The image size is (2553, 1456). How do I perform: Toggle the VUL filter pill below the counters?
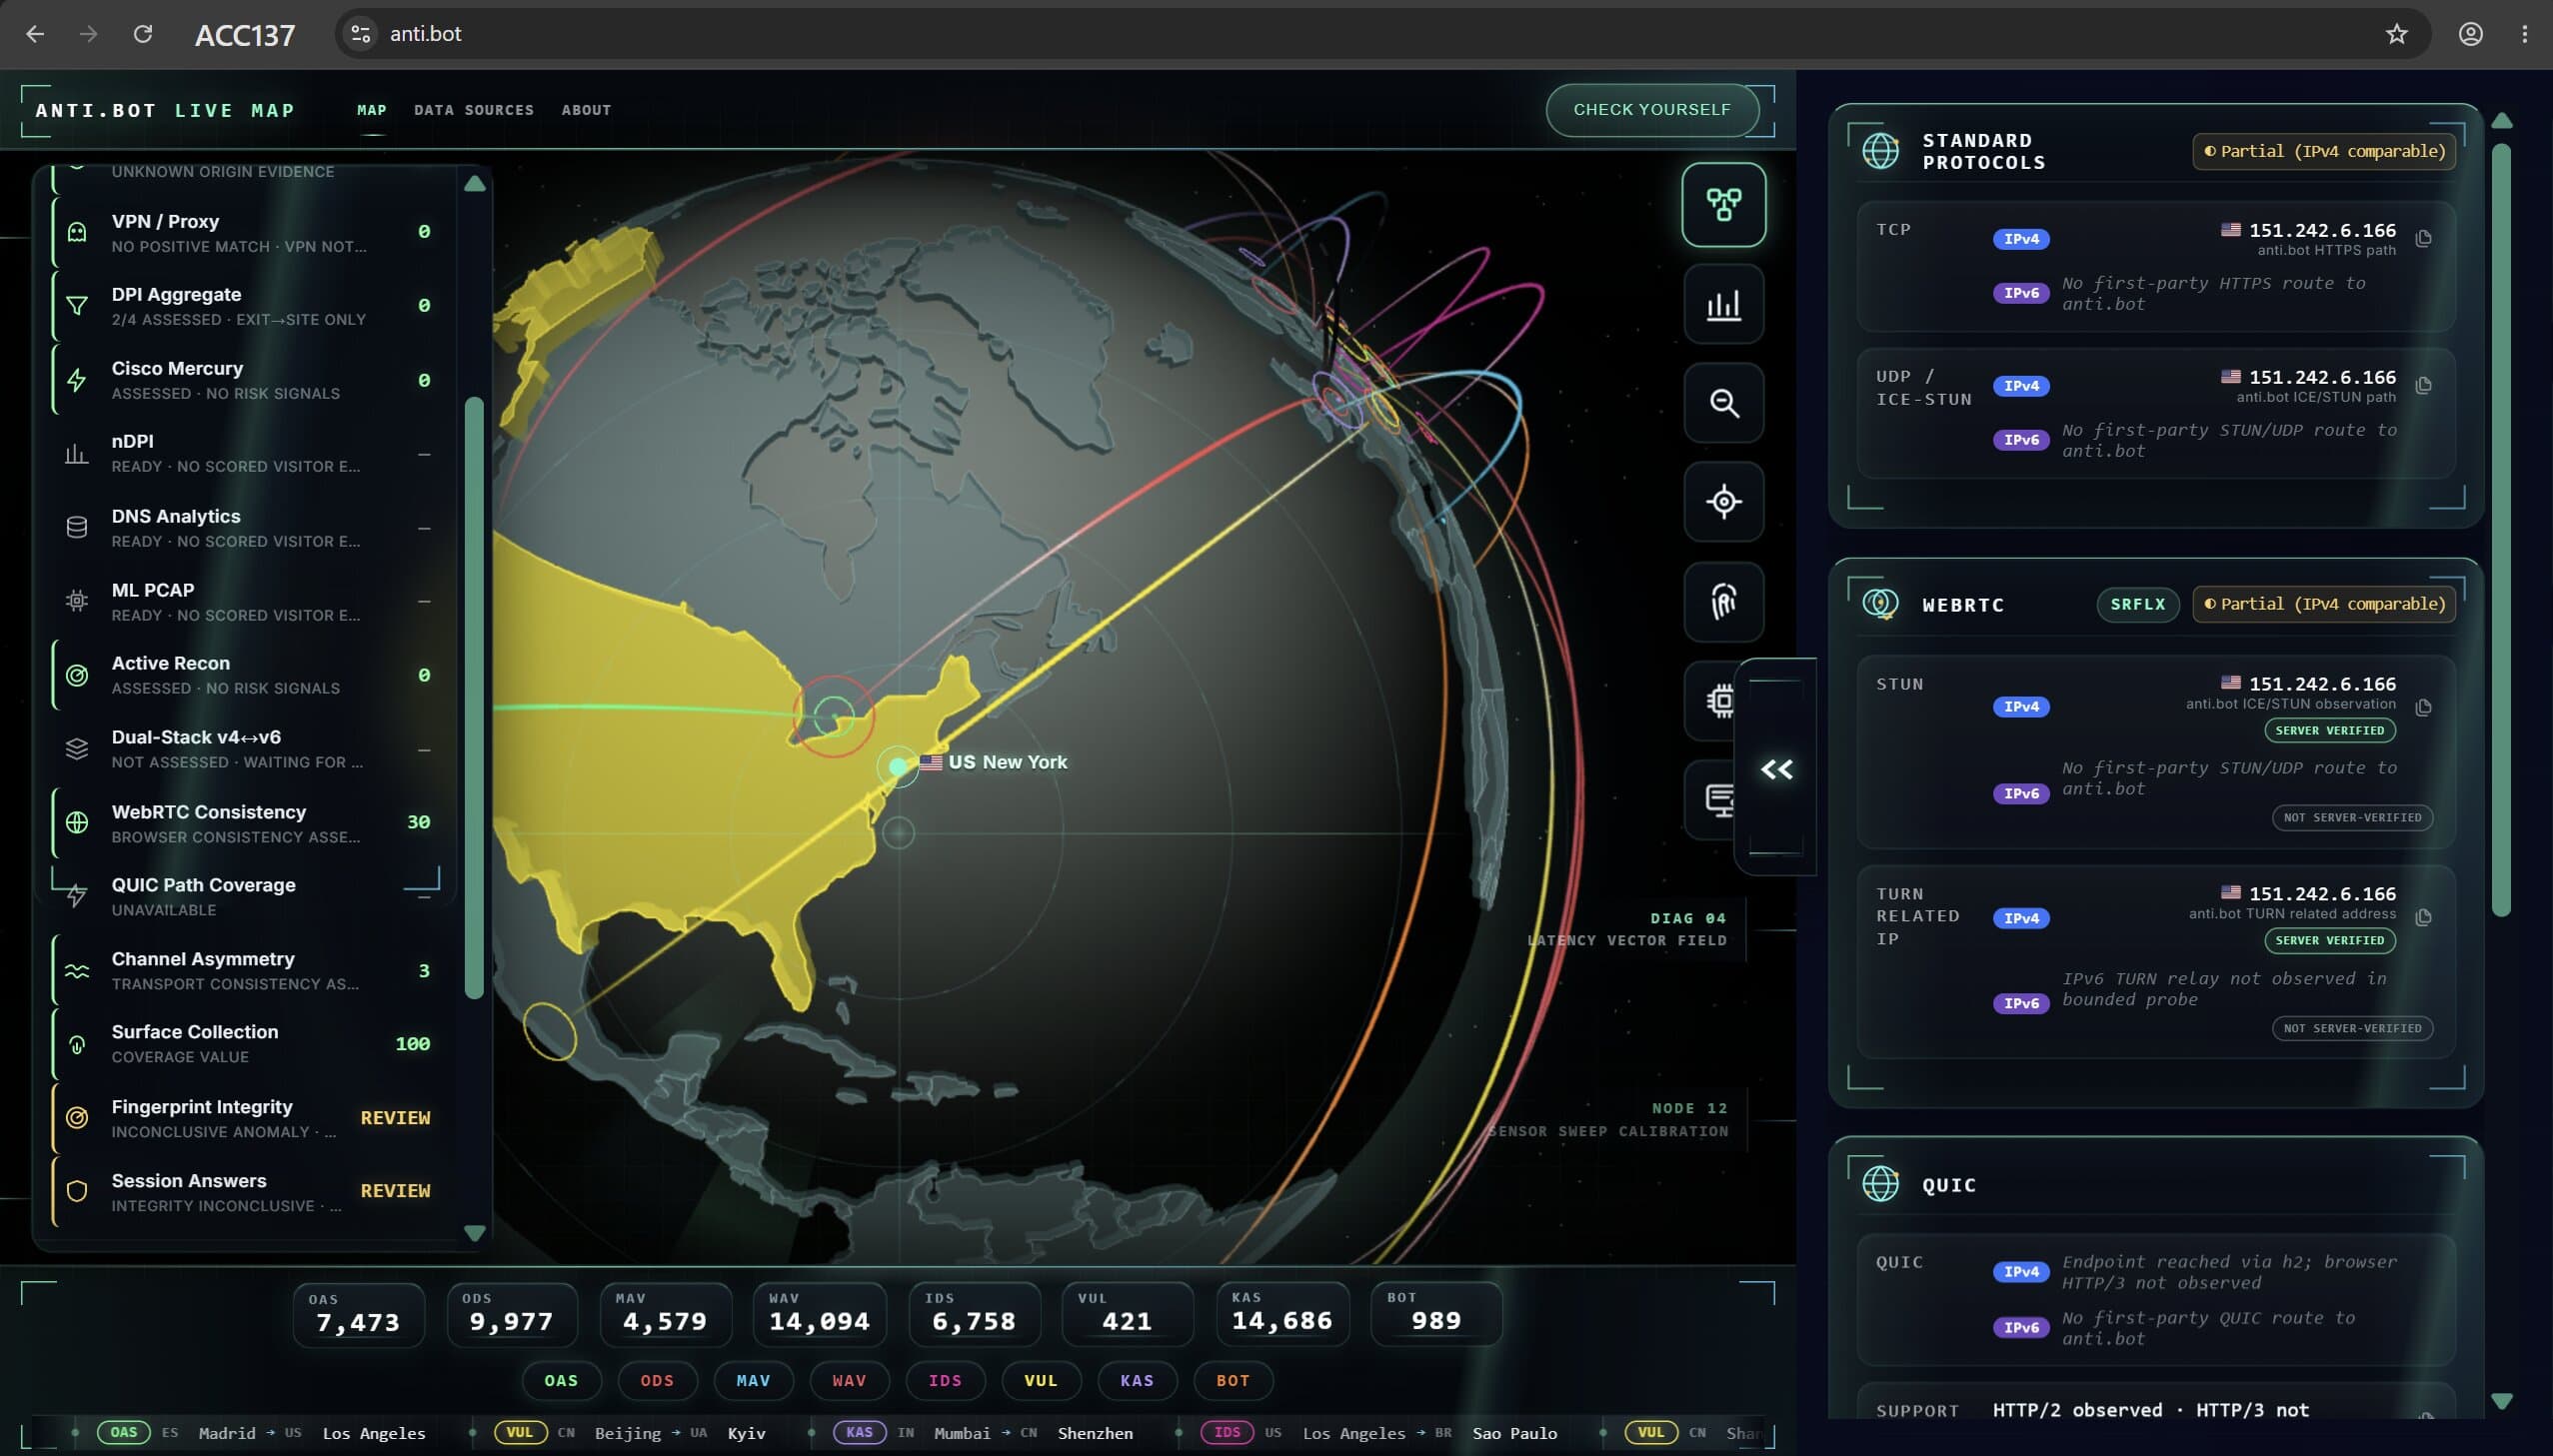click(x=1041, y=1381)
